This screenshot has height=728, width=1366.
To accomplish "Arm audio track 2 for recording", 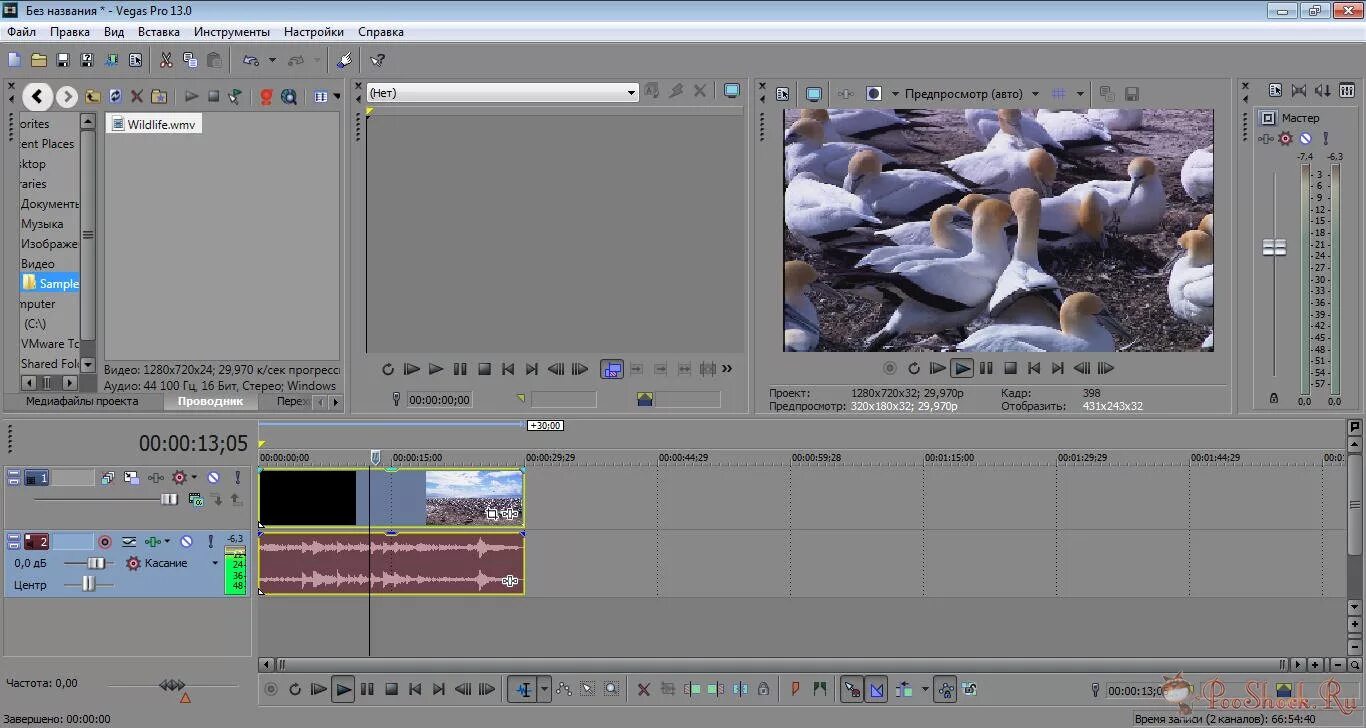I will click(106, 541).
